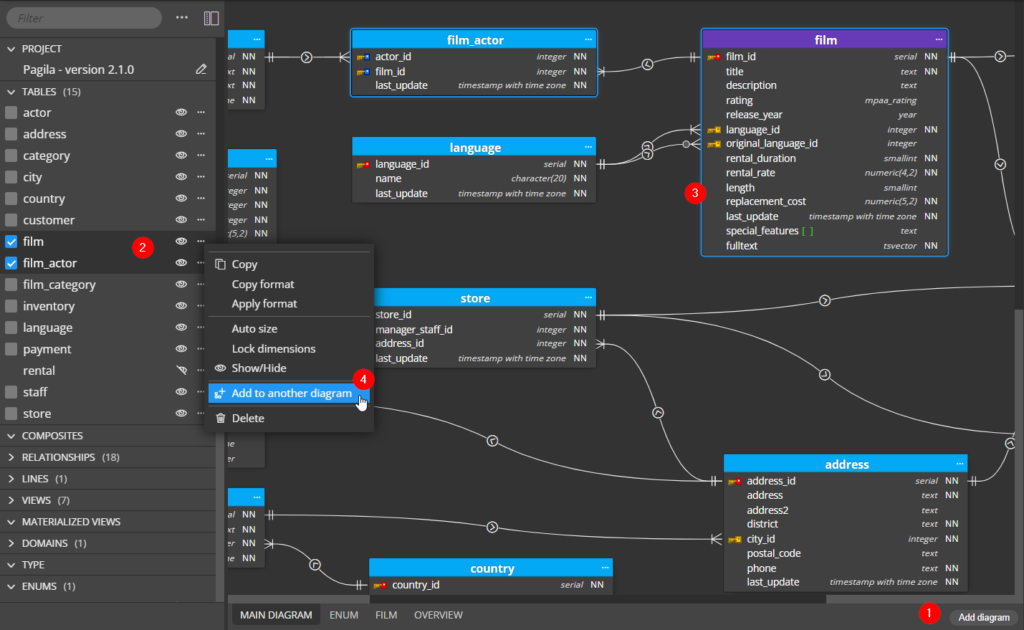
Task: Uncheck the film table checkbox
Action: coord(11,242)
